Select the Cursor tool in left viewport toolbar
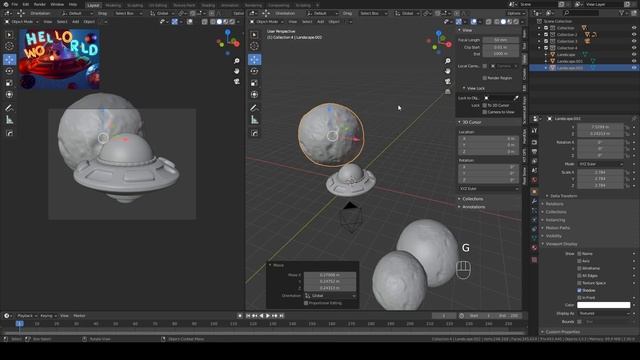The height and width of the screenshot is (360, 640). 9,46
